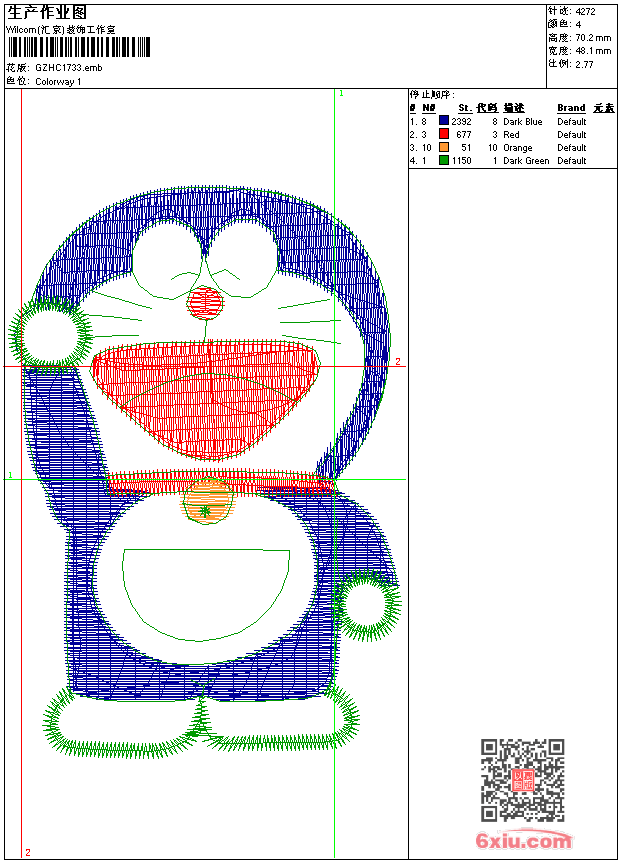This screenshot has width=620, height=860.
Task: Click the Dark Blue color swatch
Action: tap(444, 121)
